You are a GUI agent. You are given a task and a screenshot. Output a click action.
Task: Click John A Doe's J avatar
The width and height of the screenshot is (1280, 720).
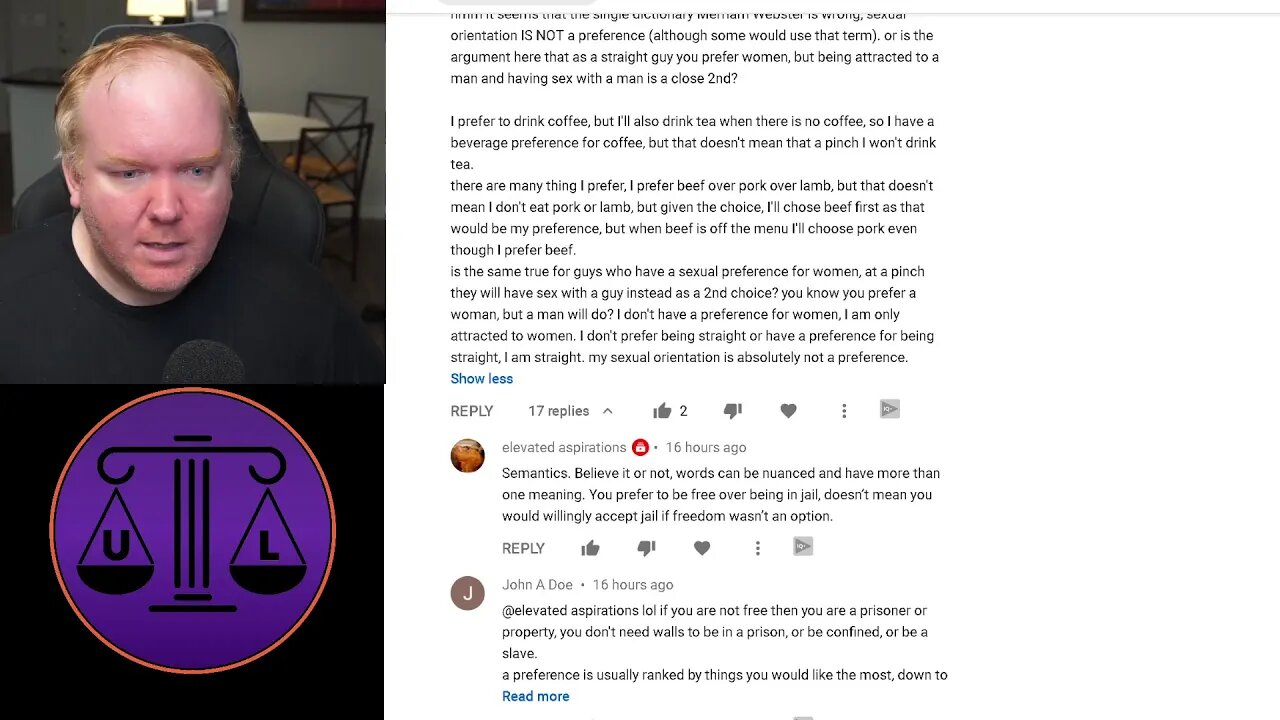point(467,593)
